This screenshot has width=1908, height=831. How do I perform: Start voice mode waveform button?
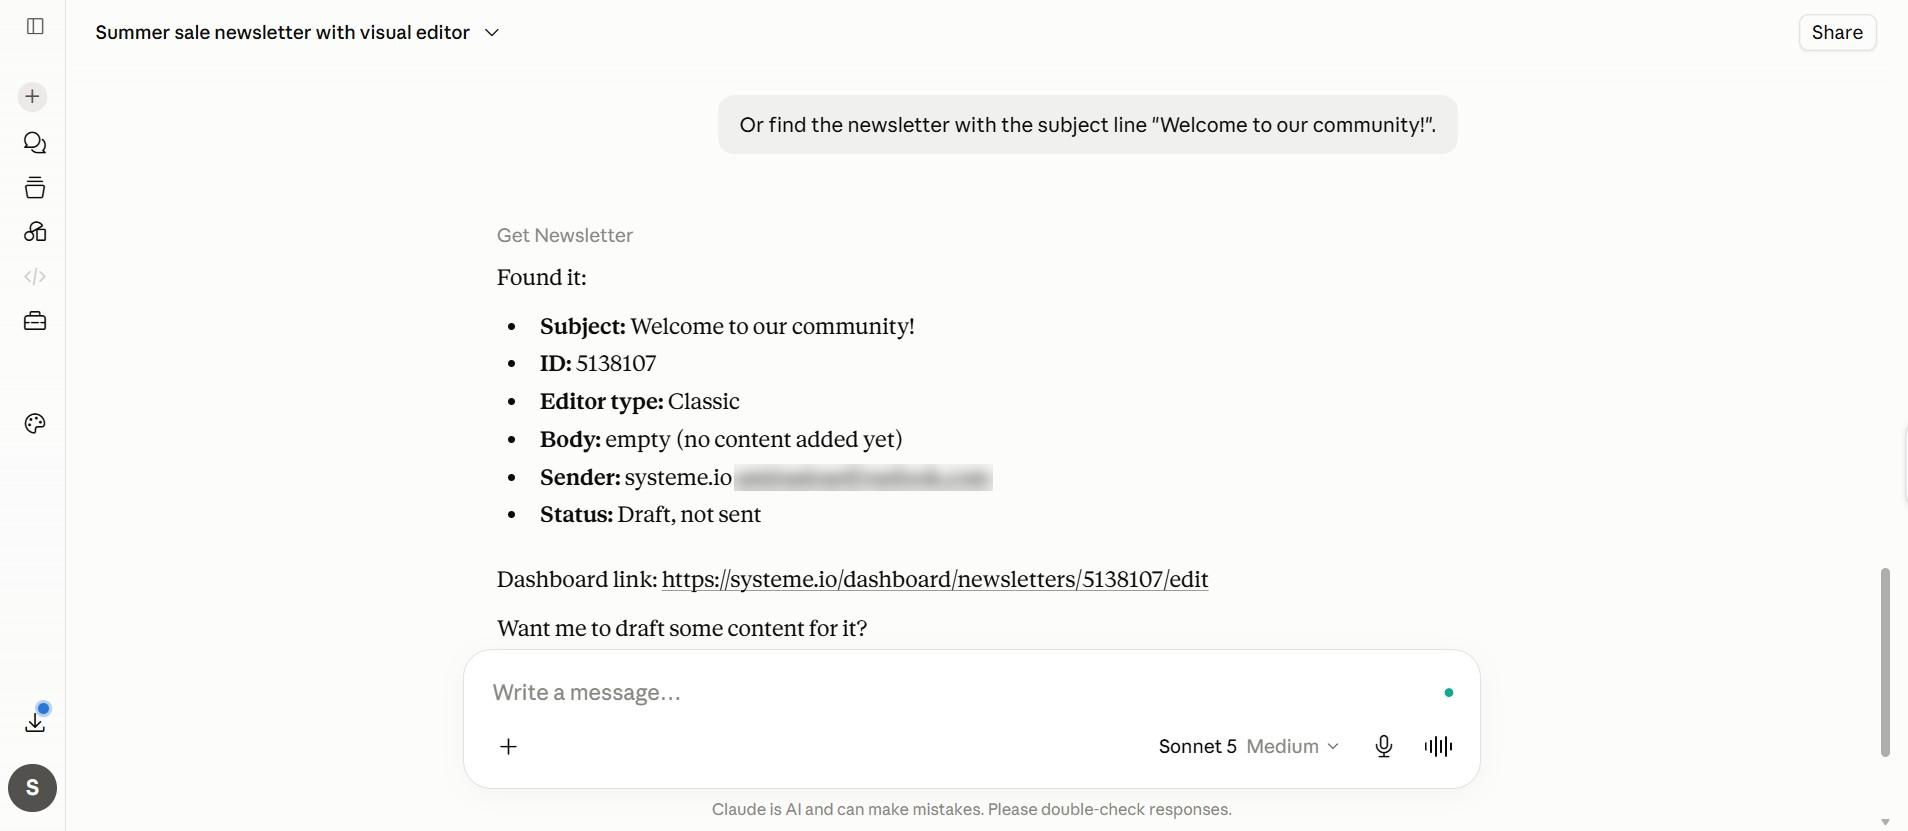(1438, 746)
